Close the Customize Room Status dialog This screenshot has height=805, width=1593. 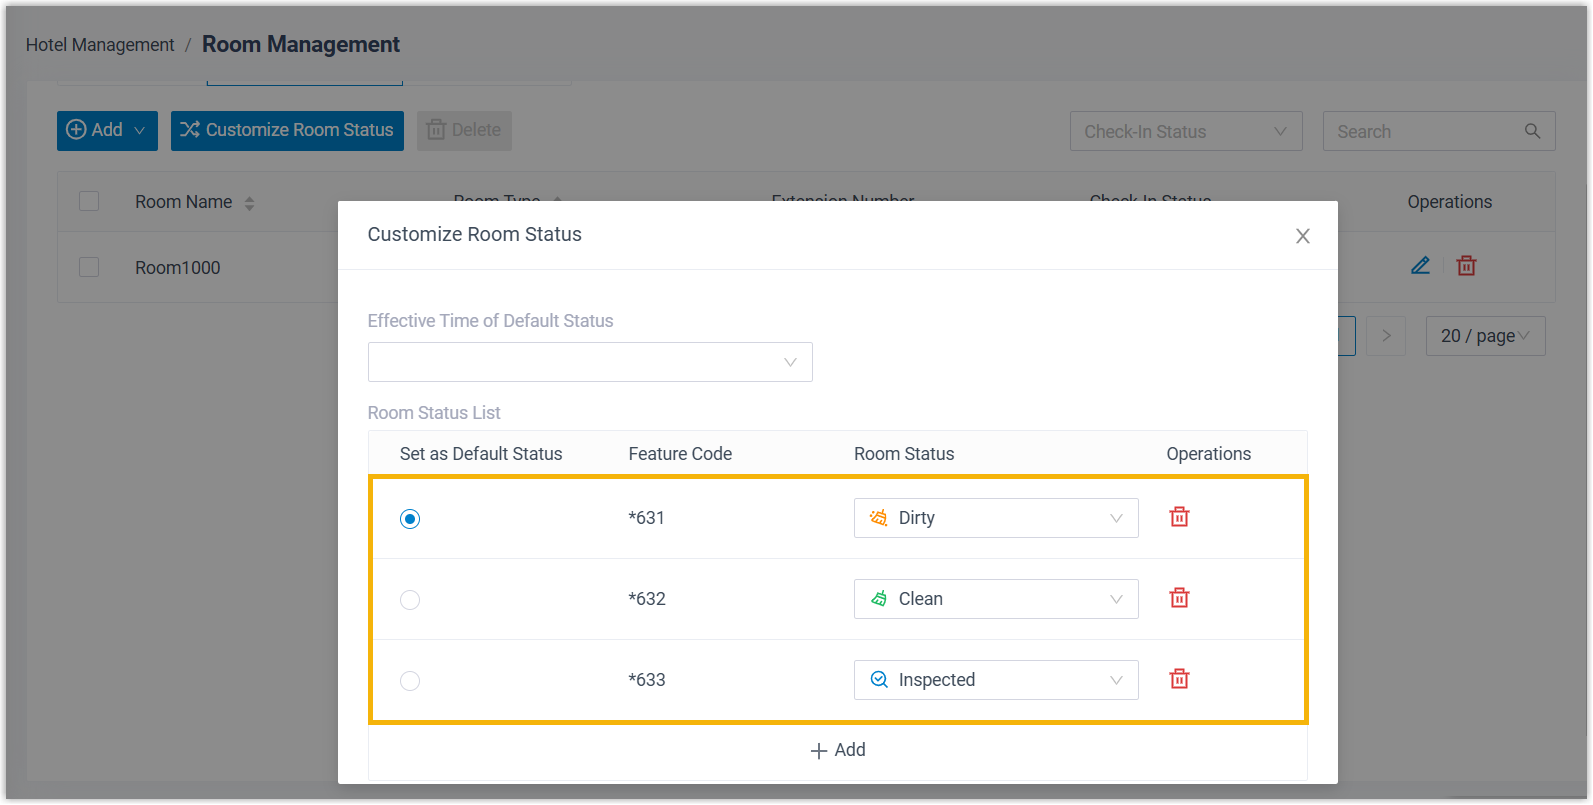point(1302,236)
